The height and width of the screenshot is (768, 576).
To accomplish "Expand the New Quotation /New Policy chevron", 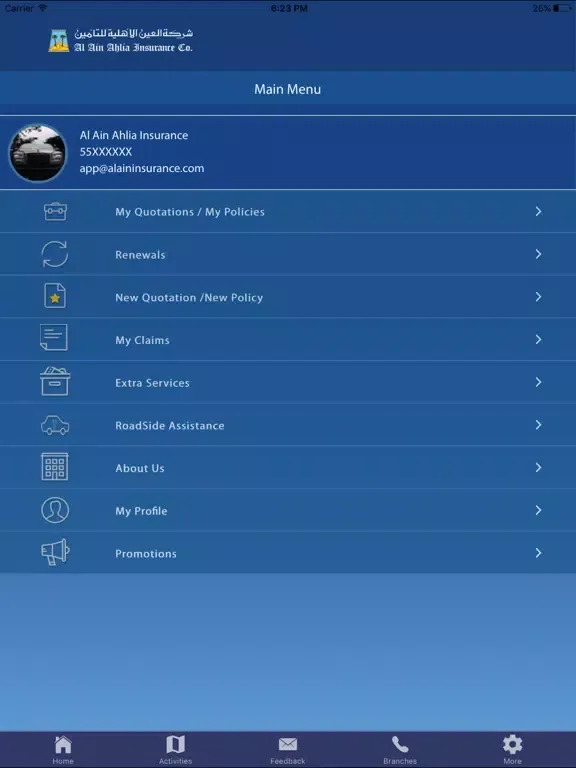I will (x=538, y=297).
